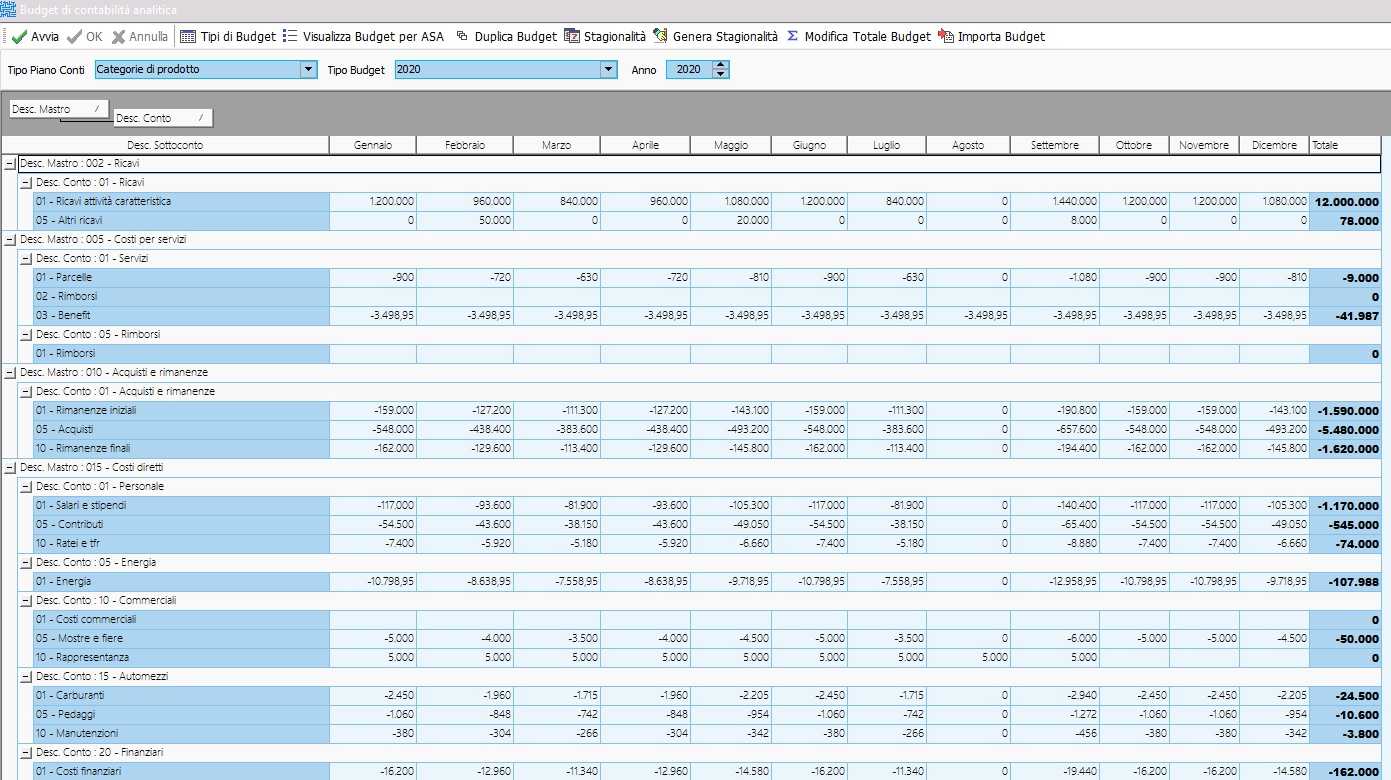
Task: Click the OK checkmark icon
Action: point(74,37)
